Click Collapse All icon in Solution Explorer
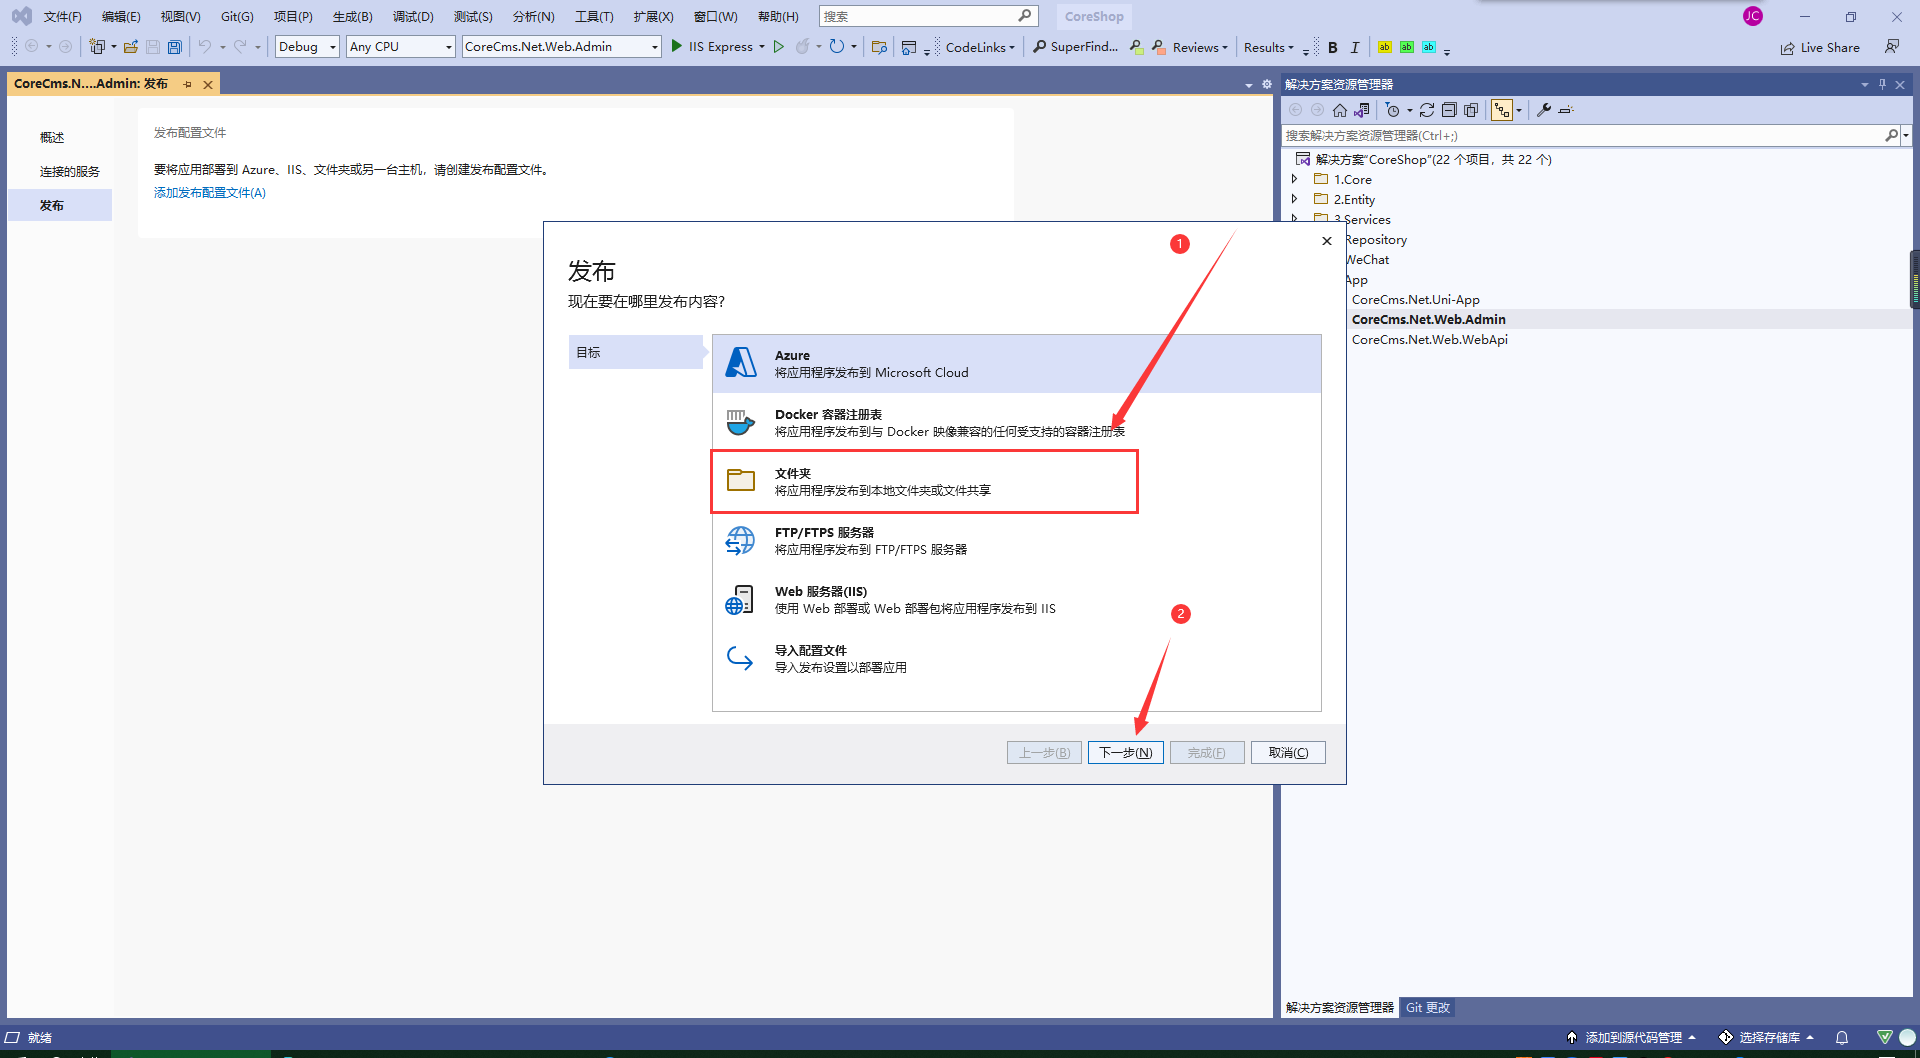 pyautogui.click(x=1449, y=110)
